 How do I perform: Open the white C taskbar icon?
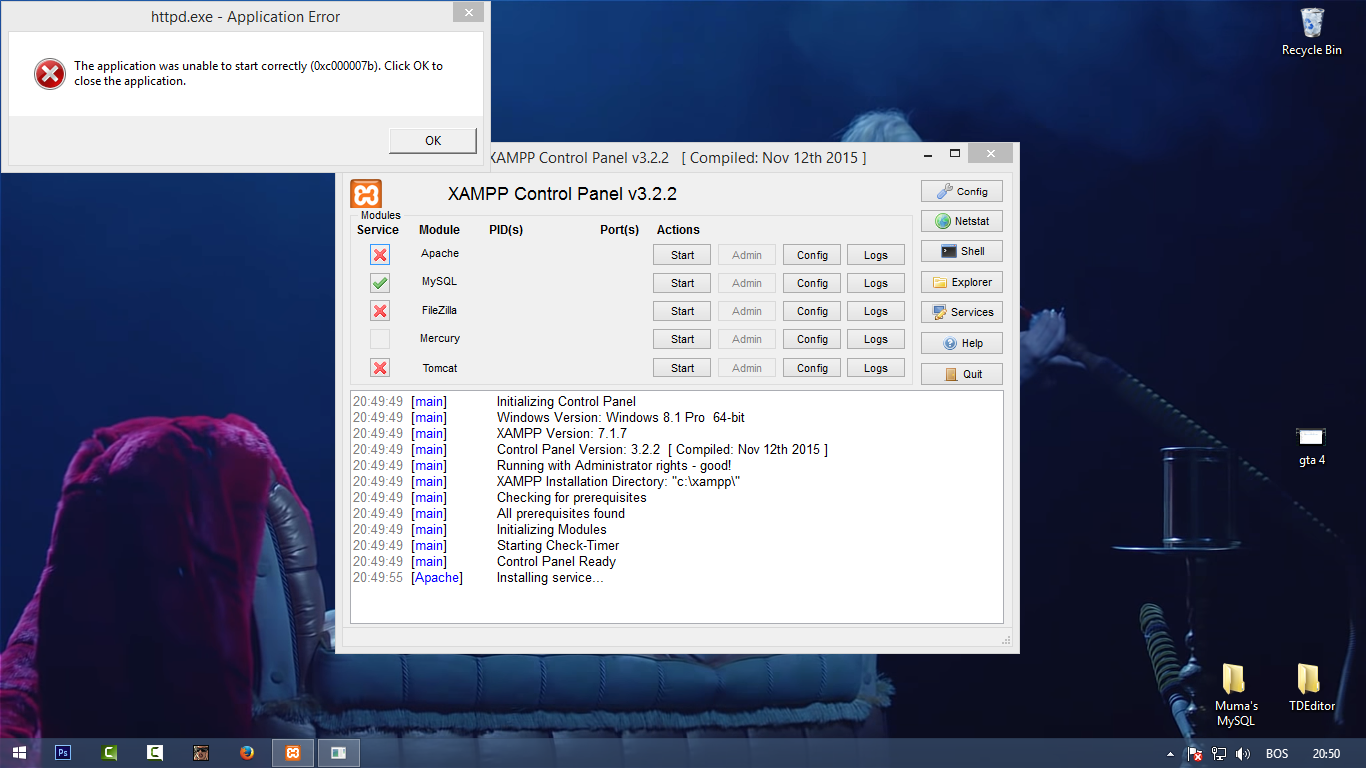155,753
